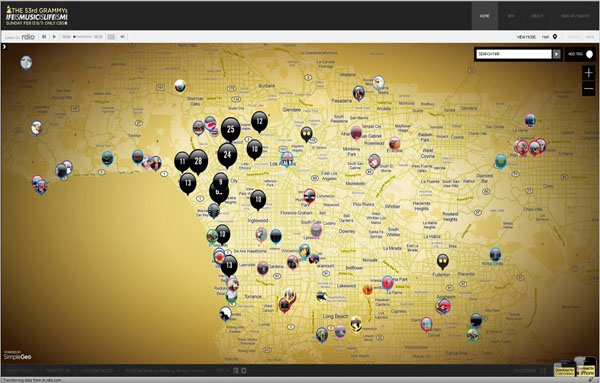Zoom out of the map
Viewport: 600px width, 383px height.
(x=589, y=88)
